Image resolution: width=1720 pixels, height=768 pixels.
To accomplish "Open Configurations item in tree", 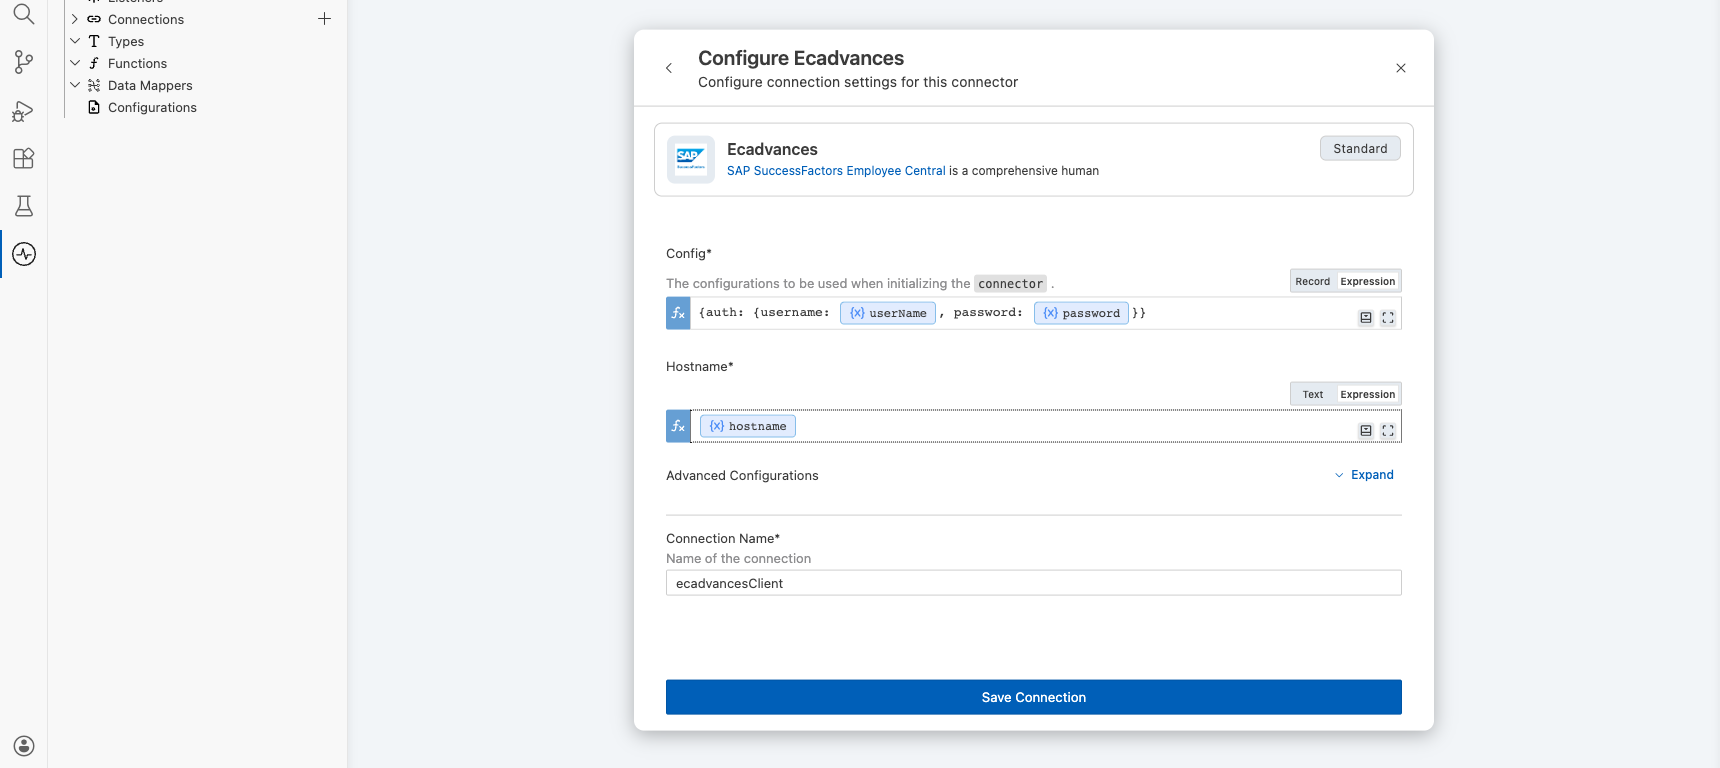I will [x=152, y=107].
